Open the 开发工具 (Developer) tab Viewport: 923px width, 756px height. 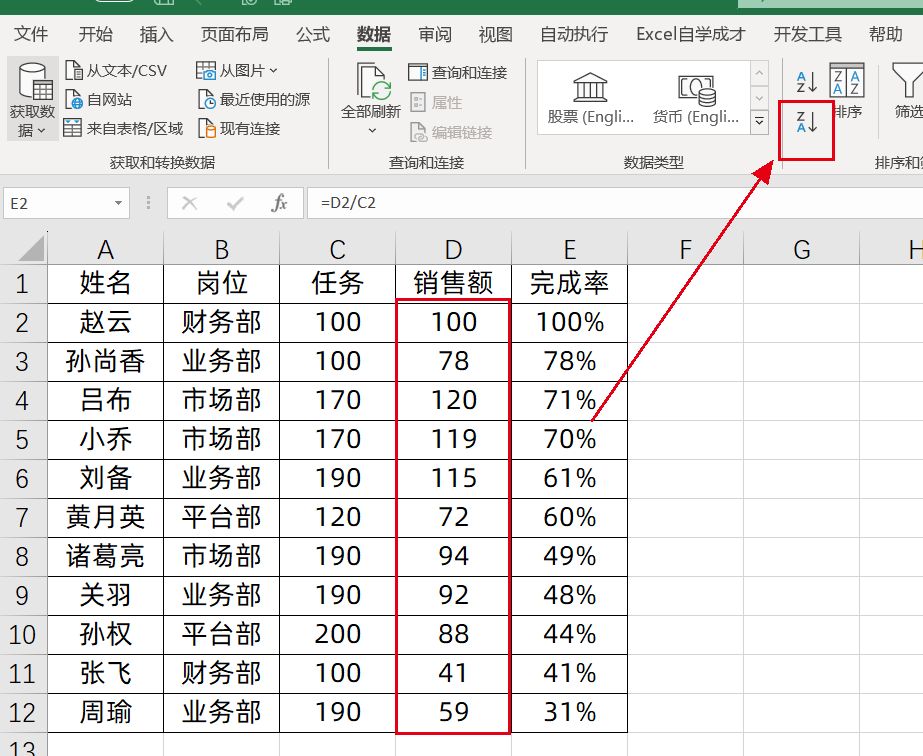(807, 34)
